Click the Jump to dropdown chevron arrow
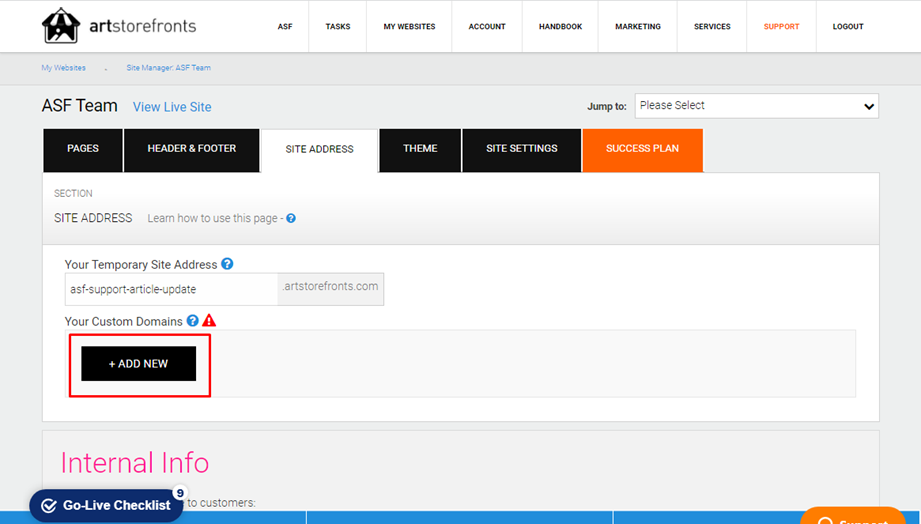This screenshot has width=921, height=524. (869, 107)
